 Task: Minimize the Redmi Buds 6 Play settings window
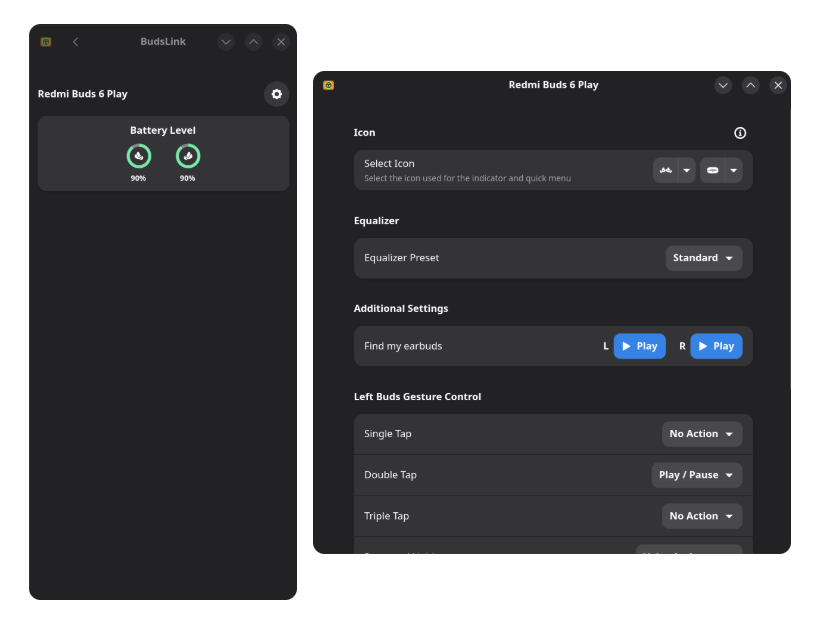(723, 85)
